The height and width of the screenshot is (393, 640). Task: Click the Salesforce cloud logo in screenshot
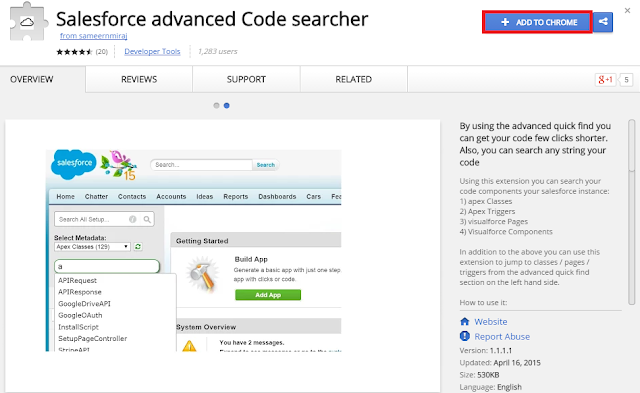point(73,164)
